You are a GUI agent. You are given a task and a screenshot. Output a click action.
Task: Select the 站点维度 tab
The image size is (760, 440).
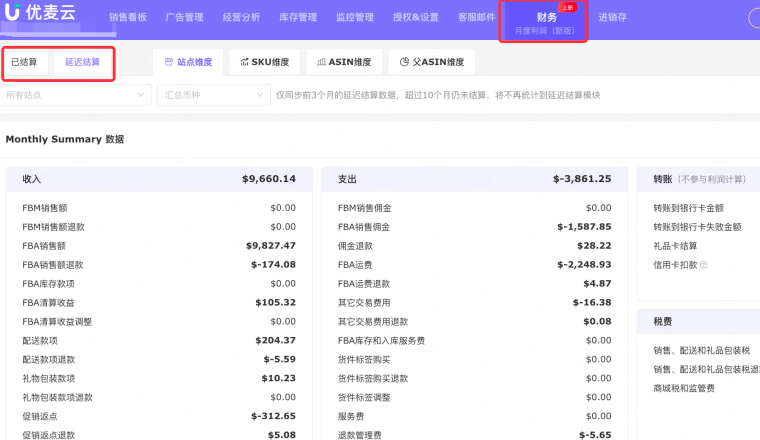pyautogui.click(x=188, y=62)
